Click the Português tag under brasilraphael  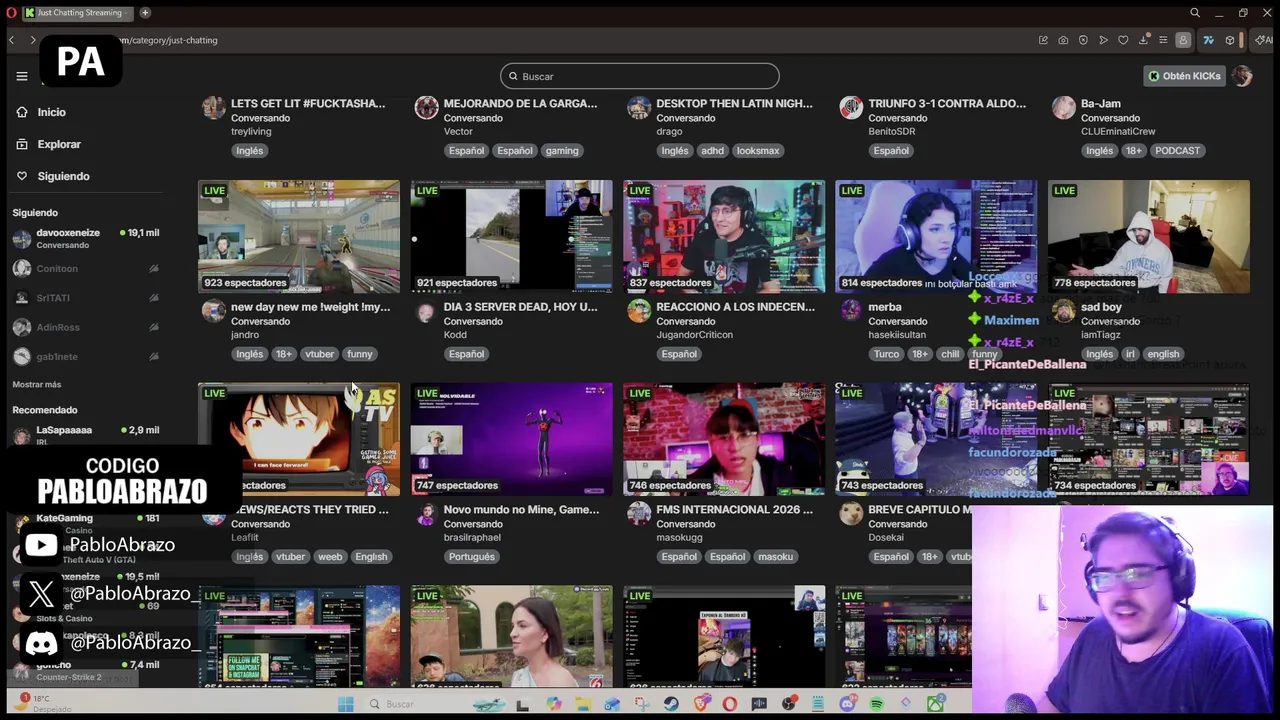pos(471,557)
